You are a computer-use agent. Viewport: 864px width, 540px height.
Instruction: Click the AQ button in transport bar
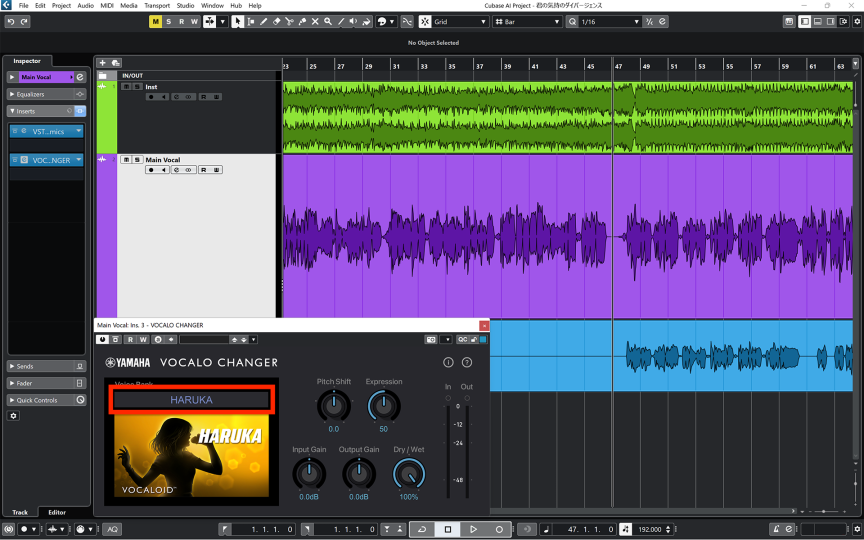[112, 529]
